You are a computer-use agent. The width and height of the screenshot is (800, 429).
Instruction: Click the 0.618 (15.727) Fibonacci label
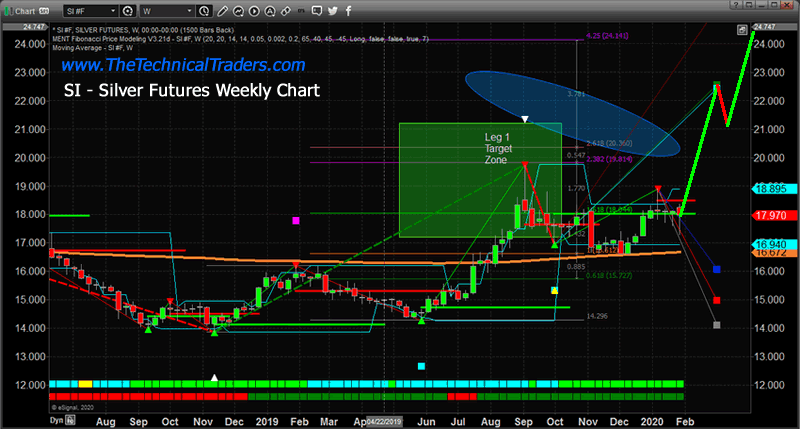coord(609,275)
